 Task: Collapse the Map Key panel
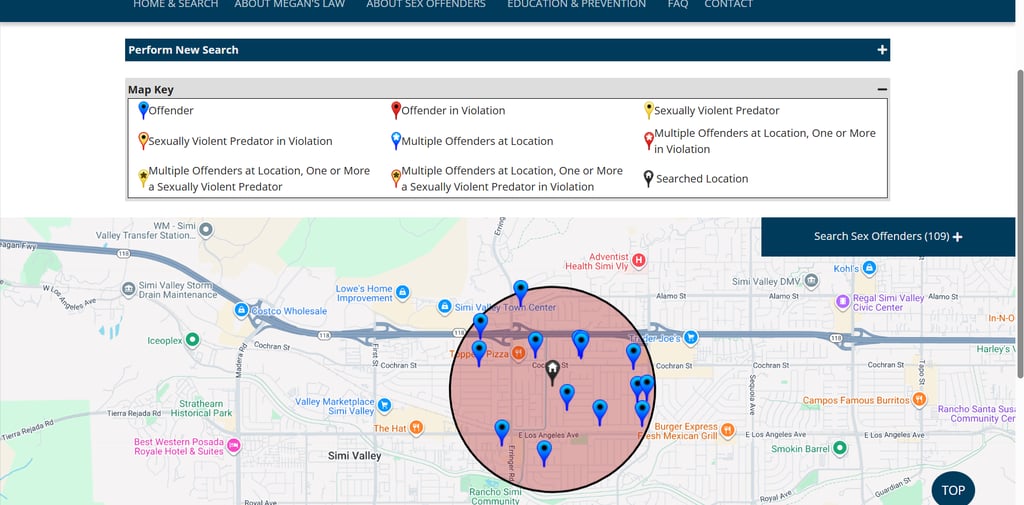point(882,90)
